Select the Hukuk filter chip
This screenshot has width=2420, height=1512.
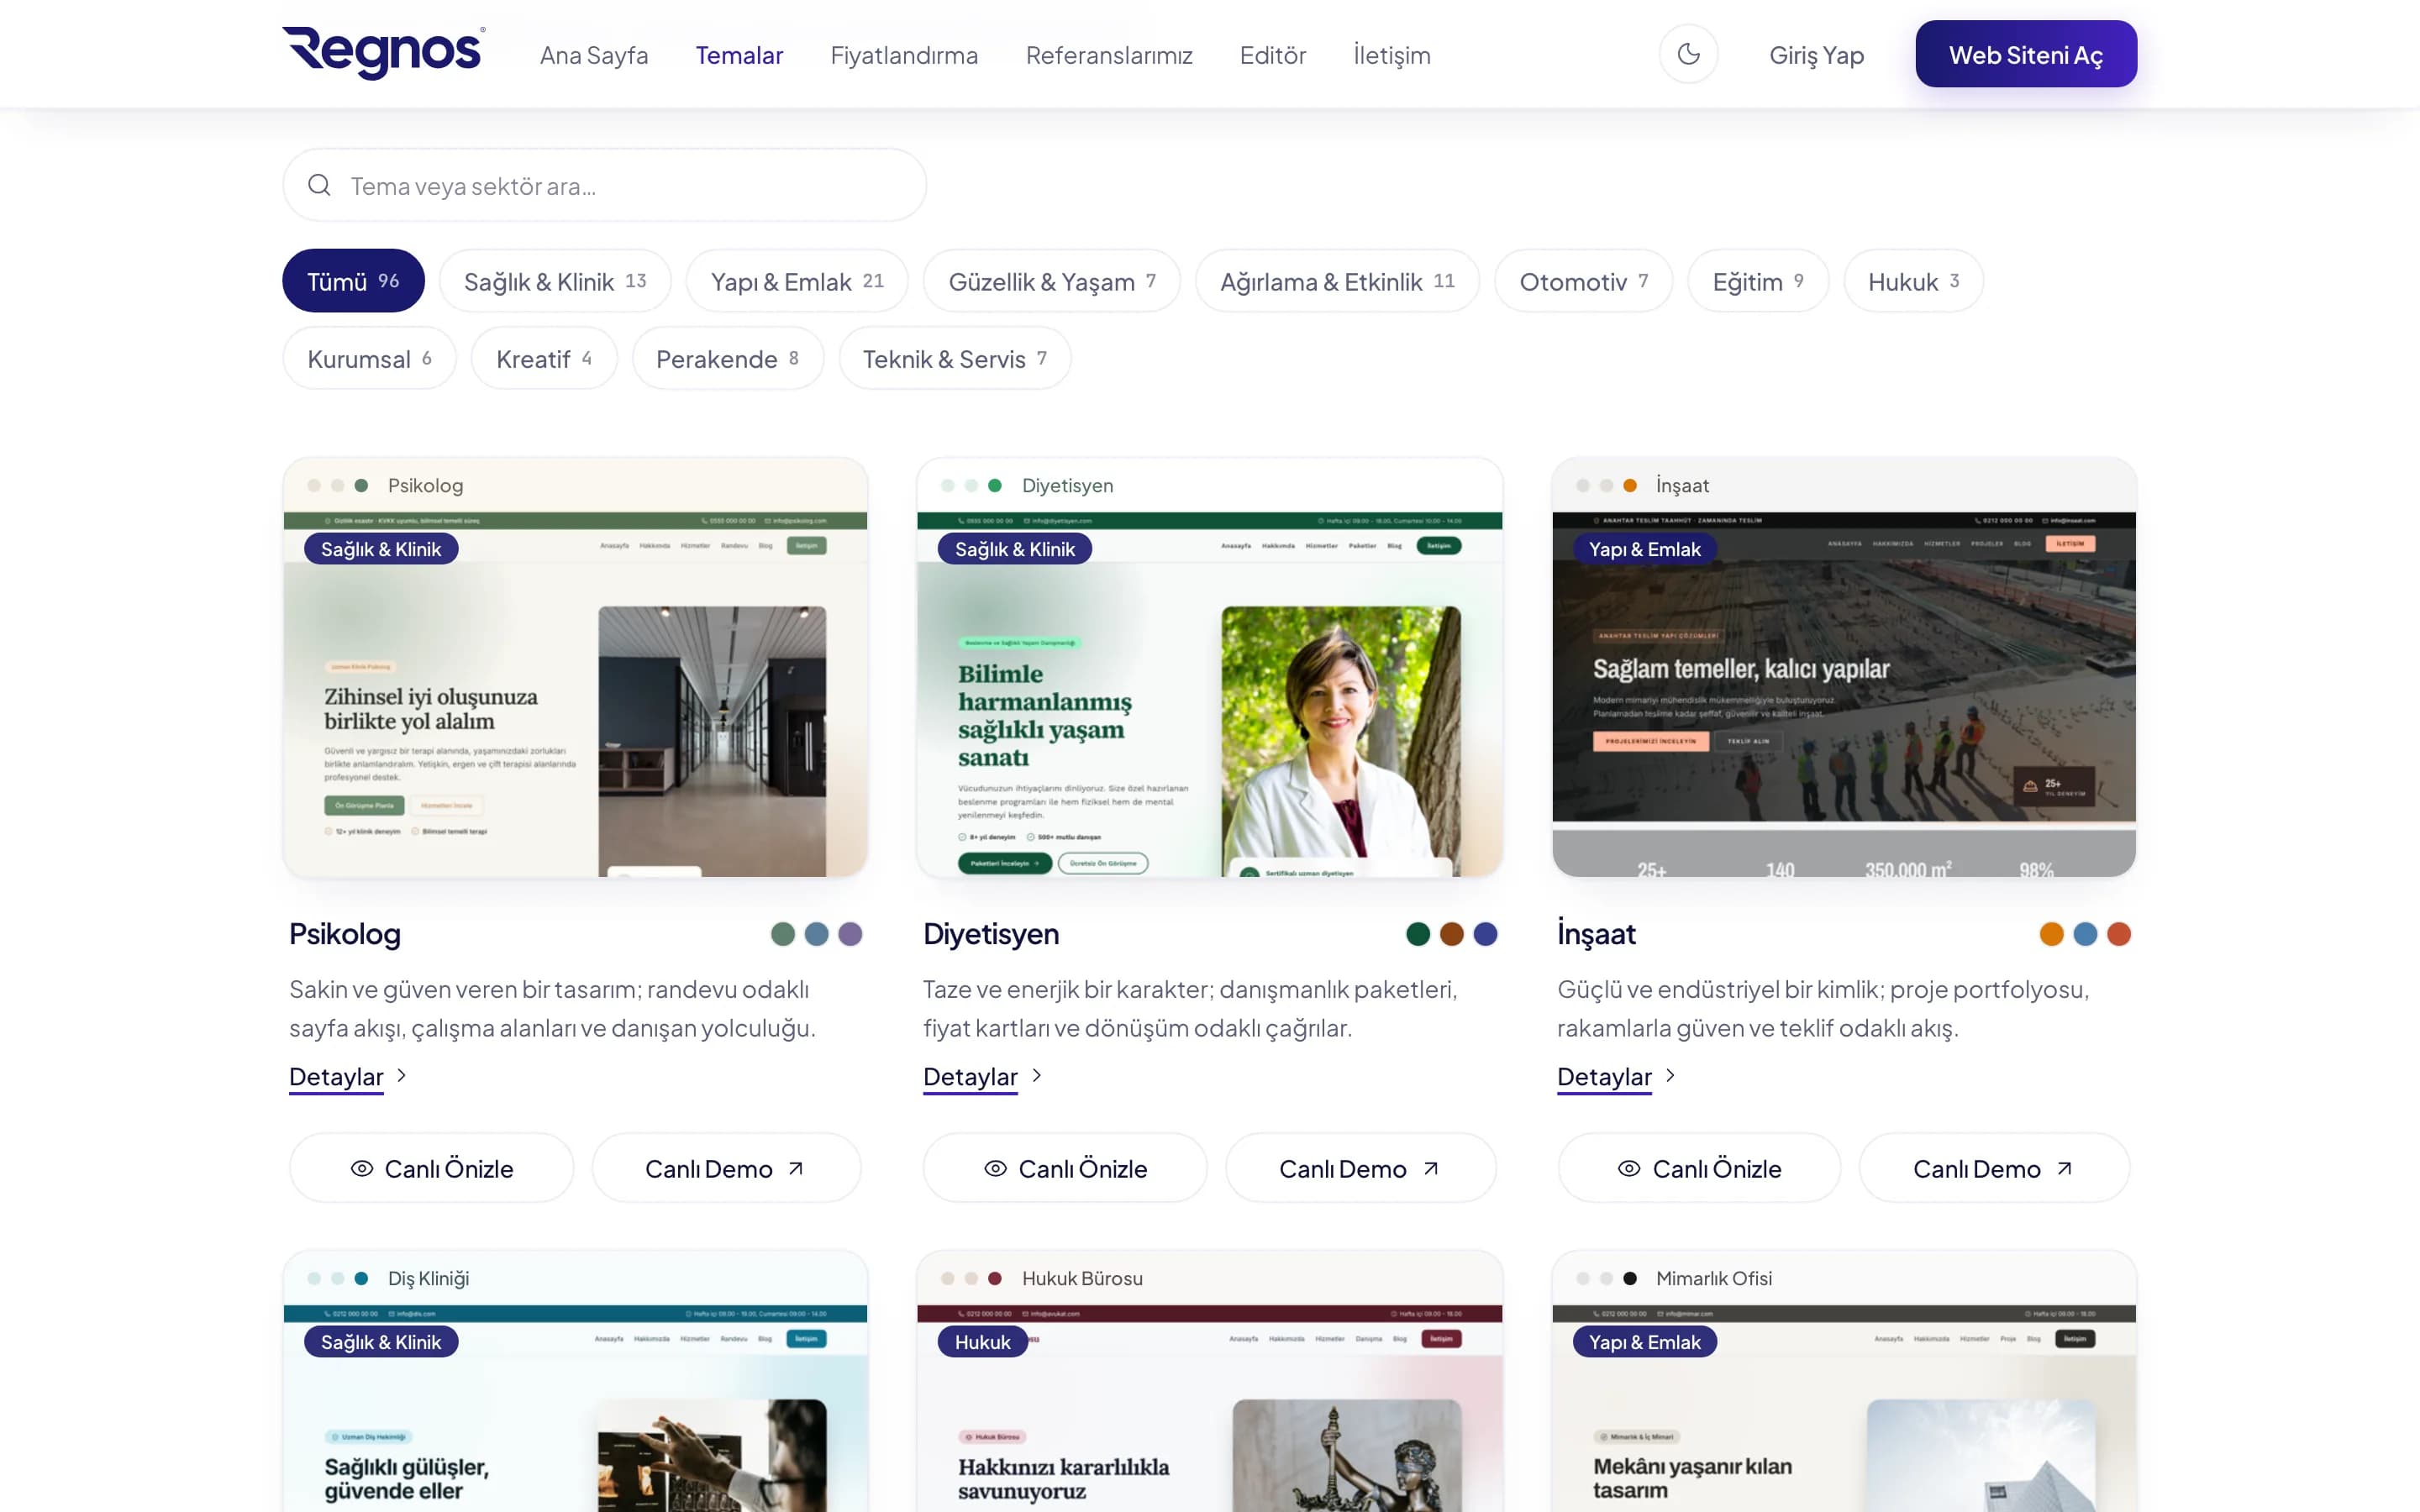(x=1913, y=281)
